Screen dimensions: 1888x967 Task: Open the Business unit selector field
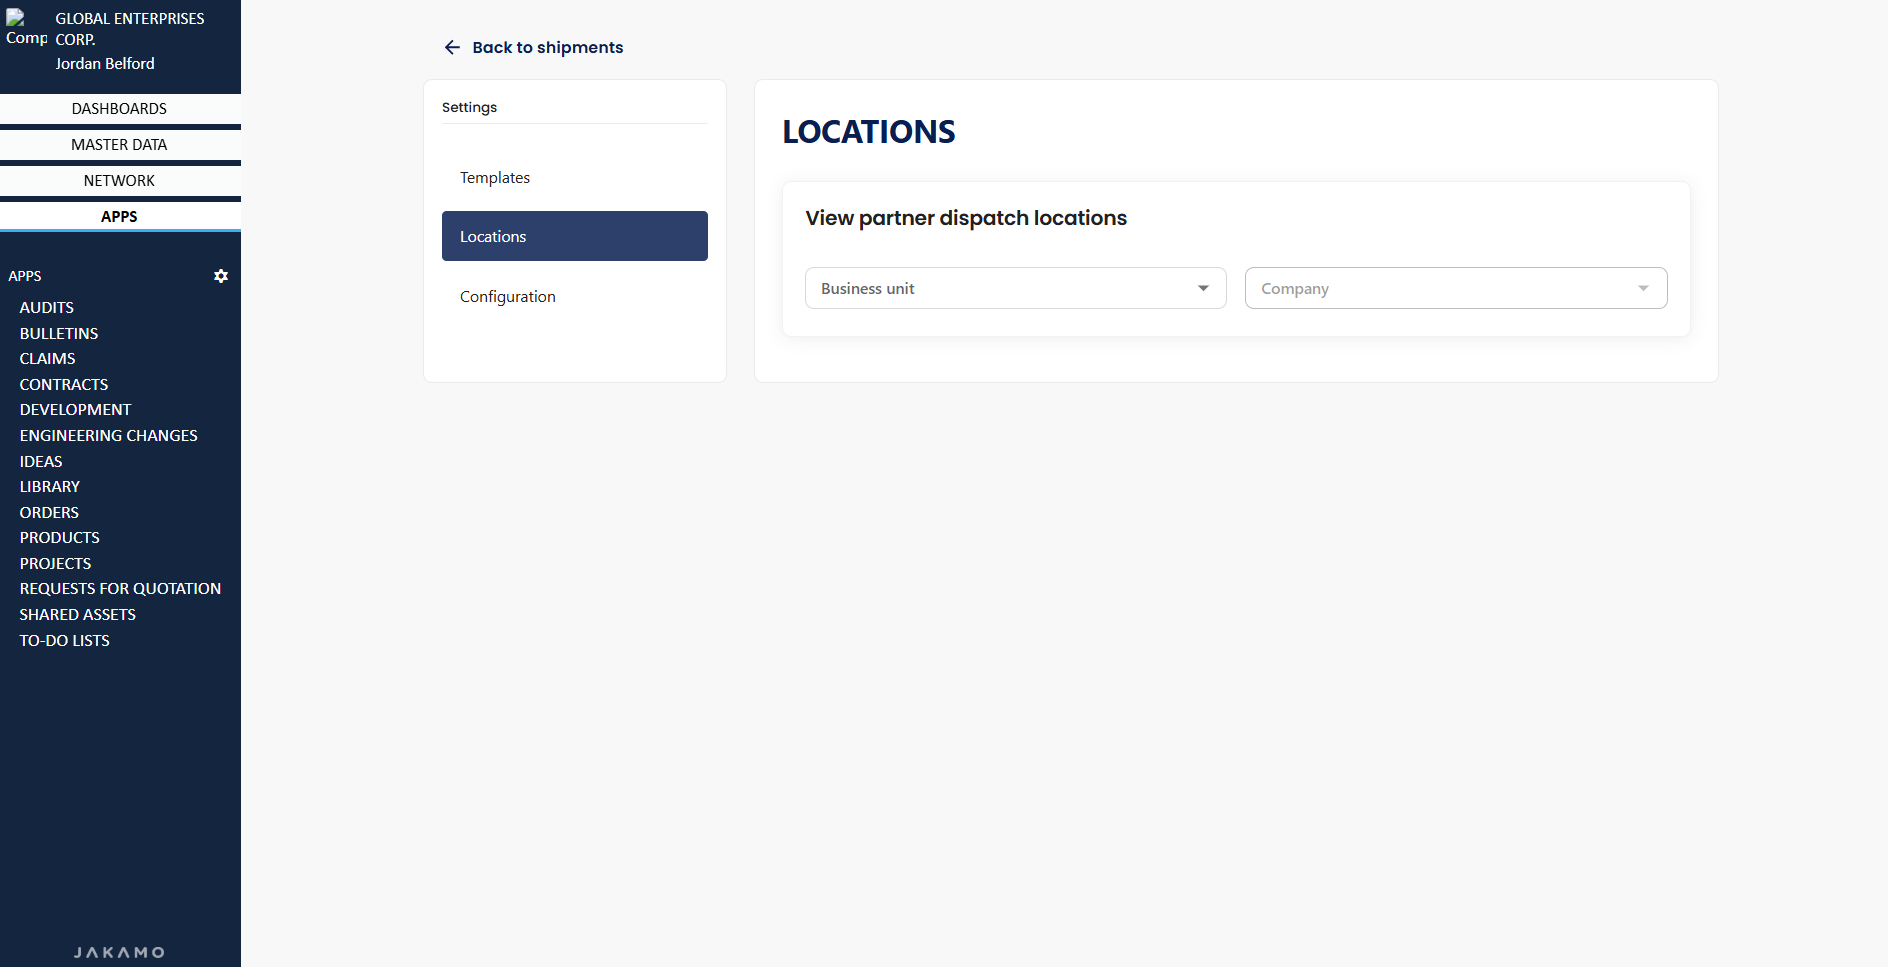[1000, 288]
